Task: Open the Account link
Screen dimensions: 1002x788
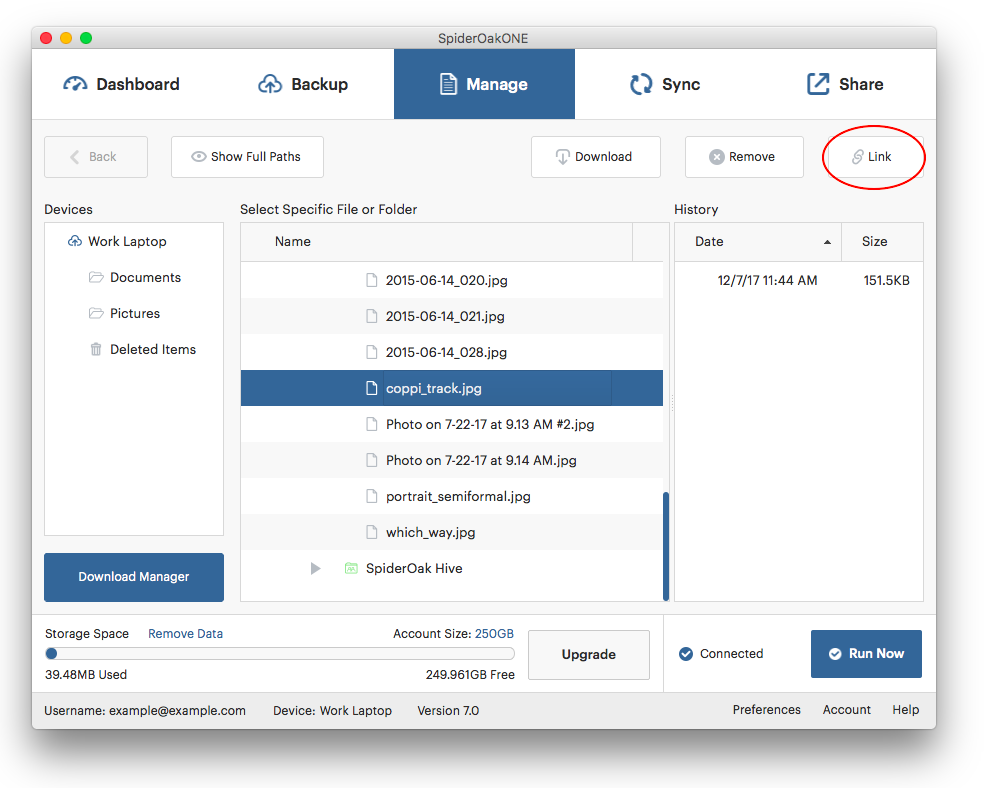Action: click(846, 709)
